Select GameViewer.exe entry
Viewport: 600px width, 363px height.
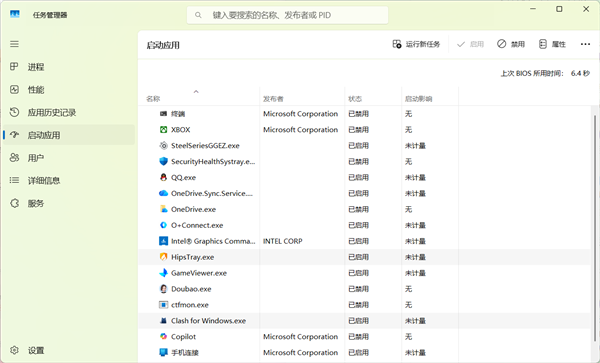pos(199,273)
